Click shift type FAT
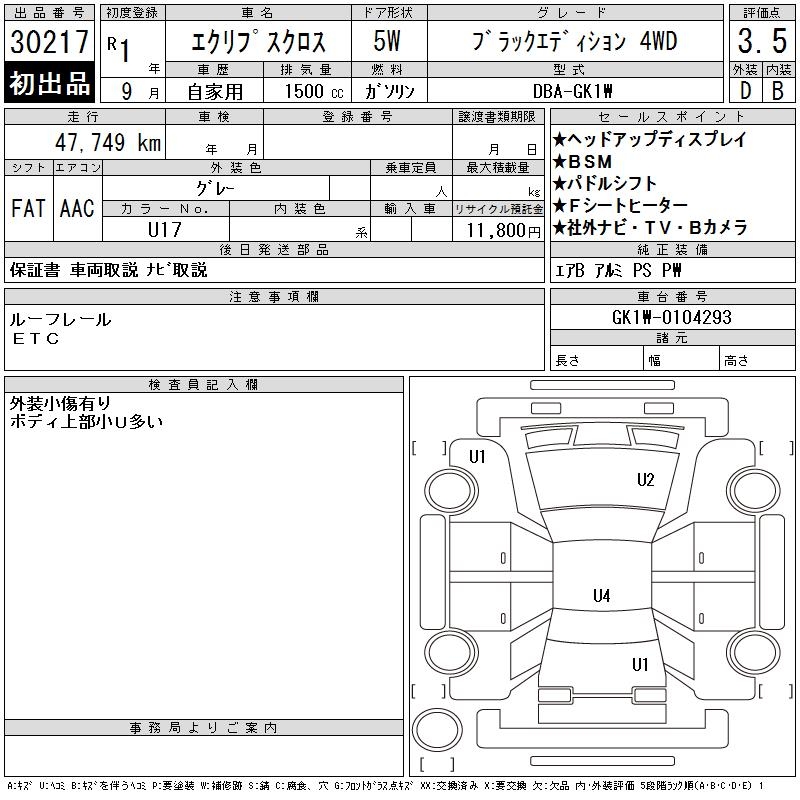Viewport: 800px width, 800px height. pyautogui.click(x=29, y=208)
